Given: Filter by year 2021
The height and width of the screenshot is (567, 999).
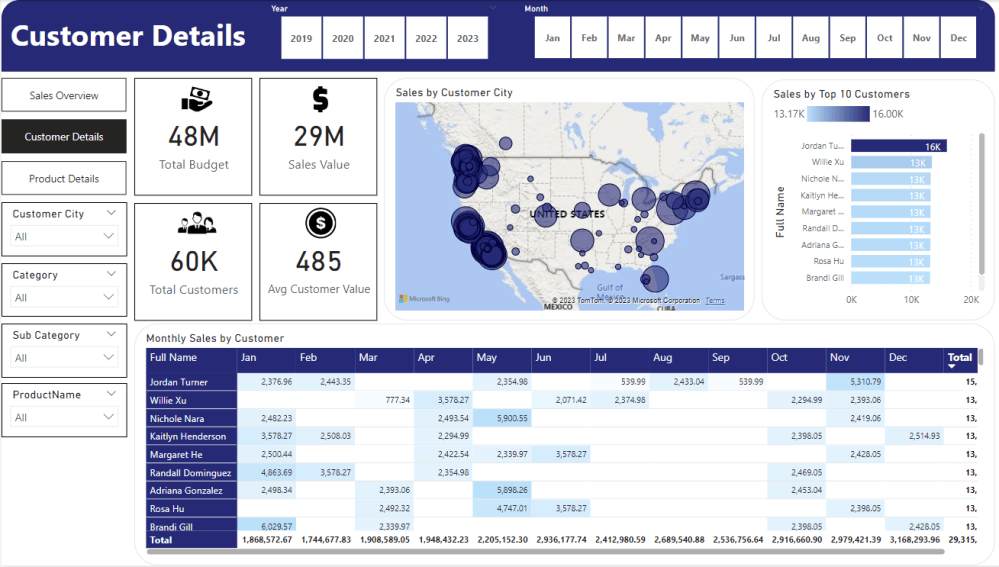Looking at the screenshot, I should click(x=384, y=38).
